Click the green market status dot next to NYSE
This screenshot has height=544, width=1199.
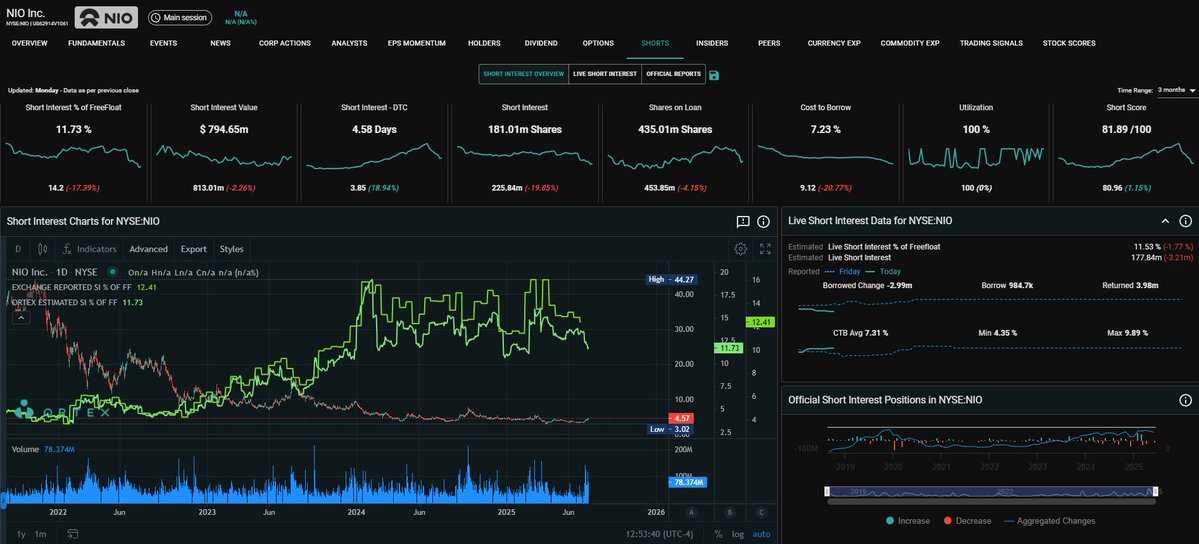click(112, 272)
